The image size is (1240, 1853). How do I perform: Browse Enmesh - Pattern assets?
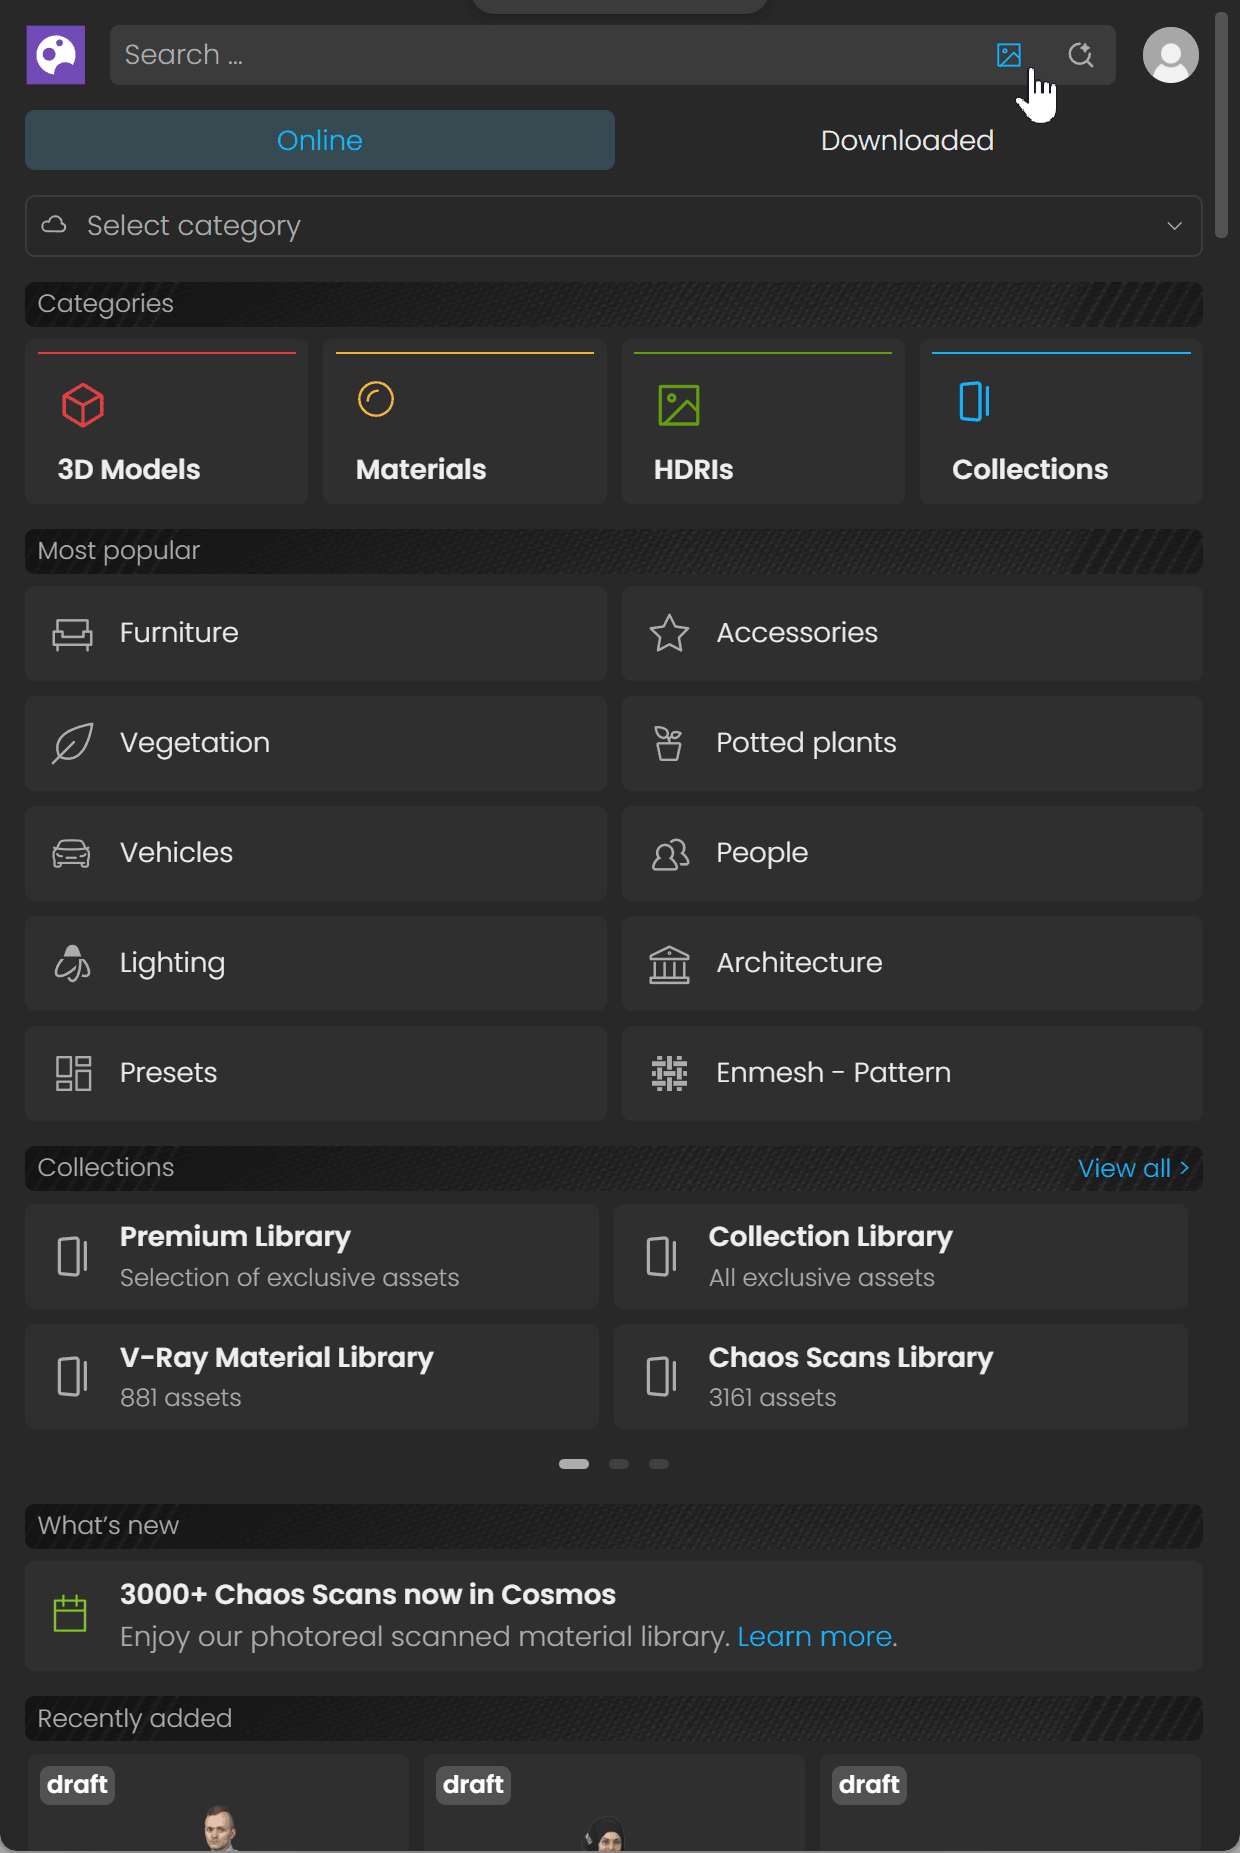912,1073
